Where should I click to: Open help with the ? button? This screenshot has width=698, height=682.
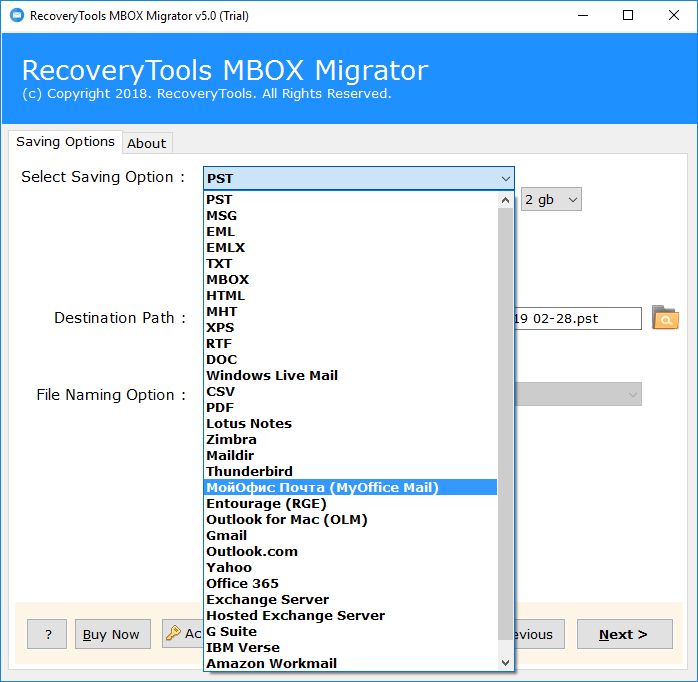(x=47, y=634)
